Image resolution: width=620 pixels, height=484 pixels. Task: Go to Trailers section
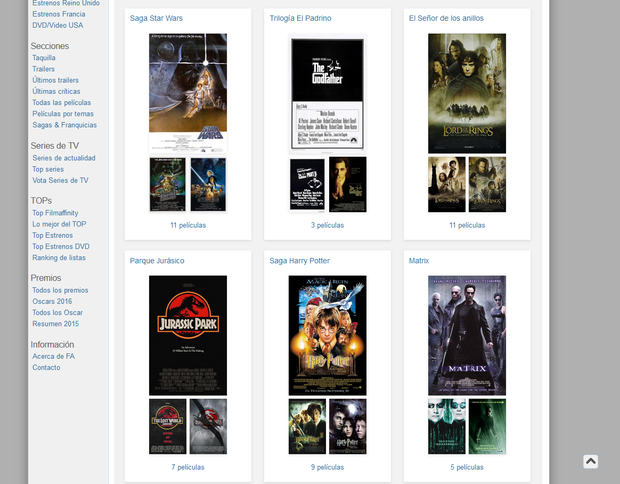click(43, 69)
